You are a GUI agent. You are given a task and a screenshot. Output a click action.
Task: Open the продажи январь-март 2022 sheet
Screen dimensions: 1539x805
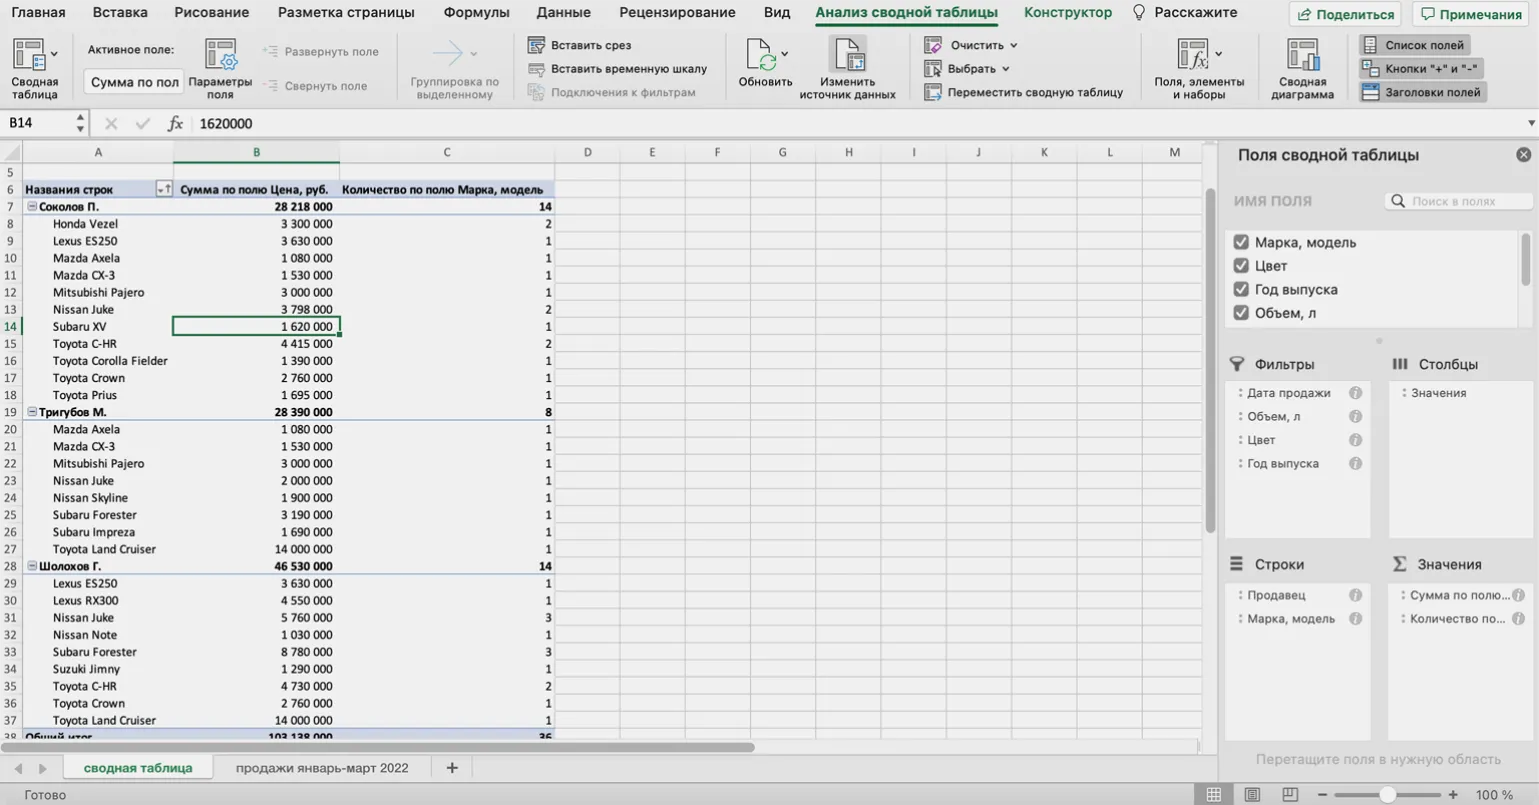point(322,768)
